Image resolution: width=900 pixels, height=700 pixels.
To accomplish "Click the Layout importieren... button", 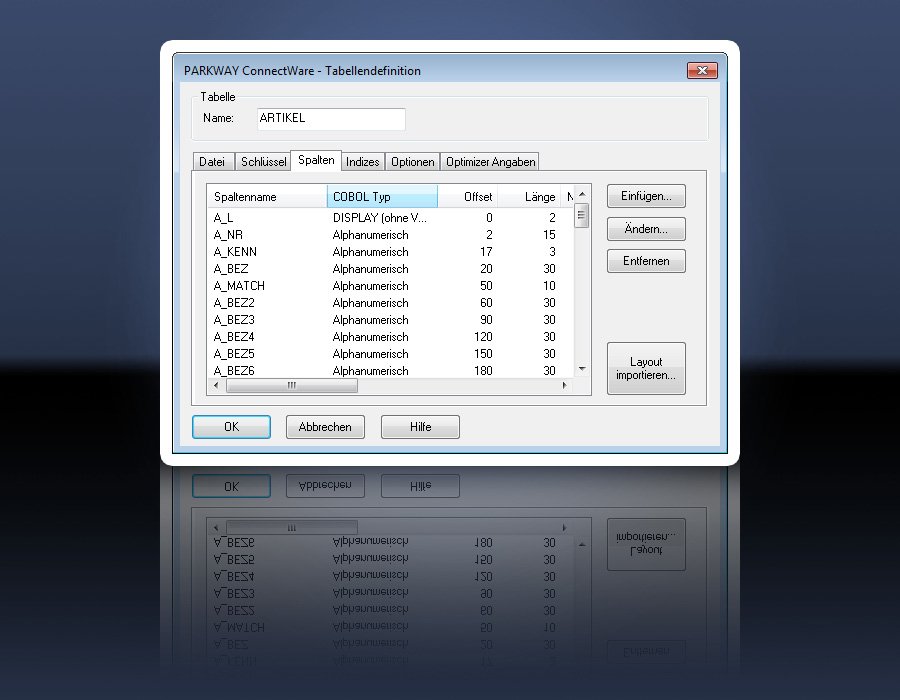I will (646, 368).
